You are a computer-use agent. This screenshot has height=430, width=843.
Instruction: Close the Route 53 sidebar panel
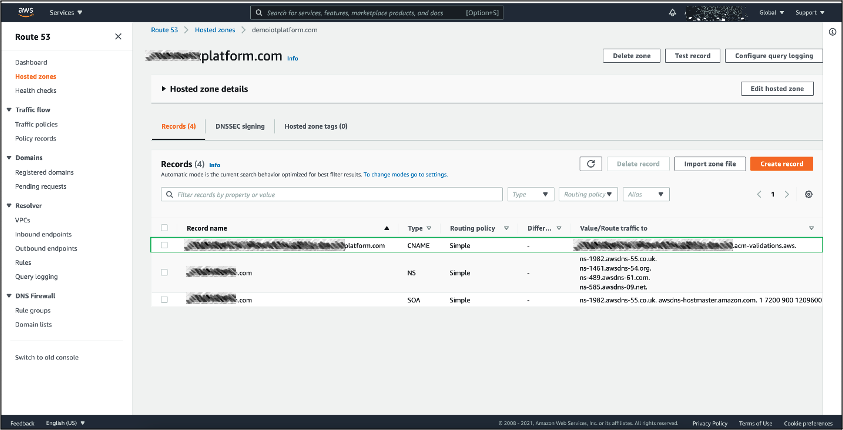pos(119,37)
